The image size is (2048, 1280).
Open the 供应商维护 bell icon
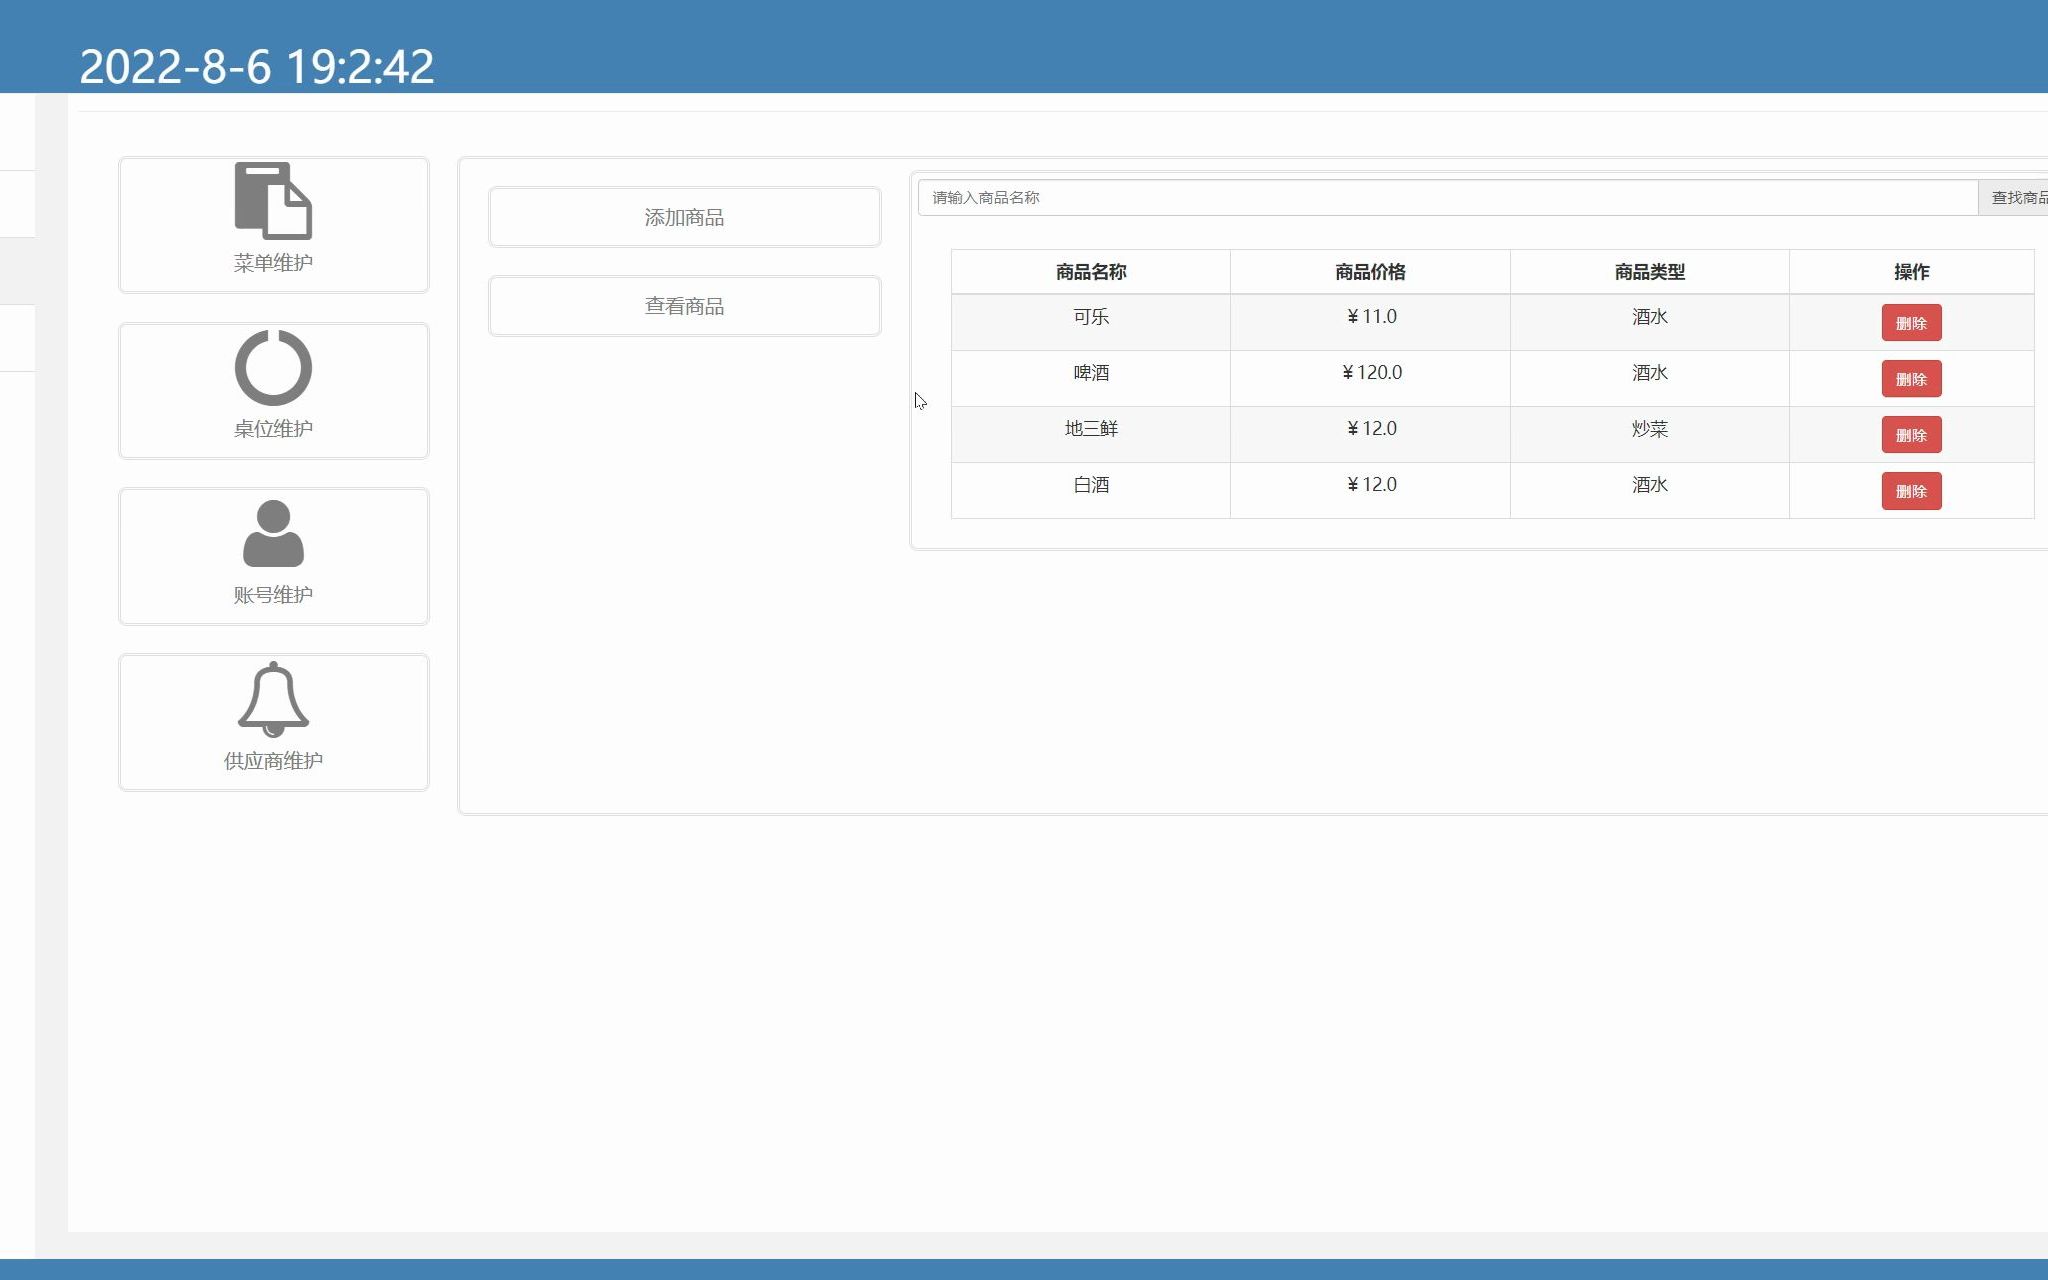[x=273, y=699]
